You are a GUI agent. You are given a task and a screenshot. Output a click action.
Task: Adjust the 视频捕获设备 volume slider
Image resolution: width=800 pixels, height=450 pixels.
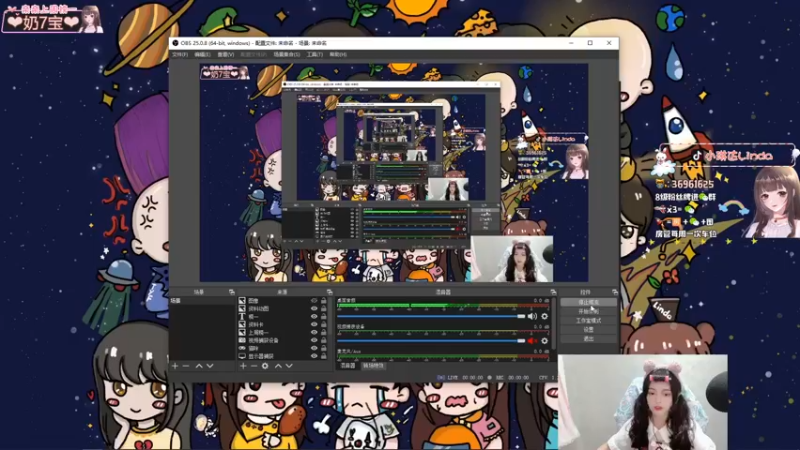(x=431, y=341)
